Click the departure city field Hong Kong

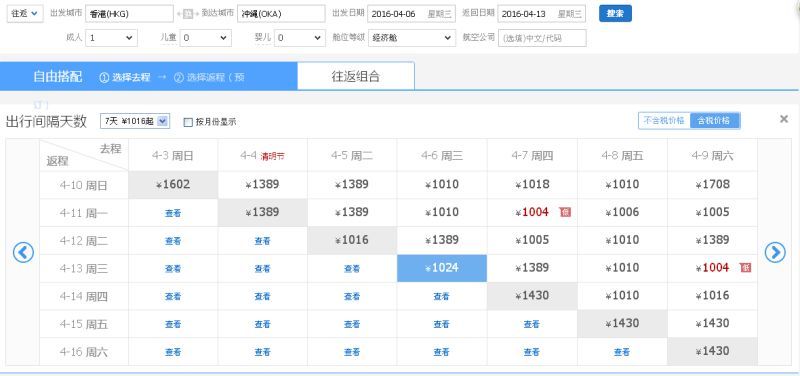[129, 14]
